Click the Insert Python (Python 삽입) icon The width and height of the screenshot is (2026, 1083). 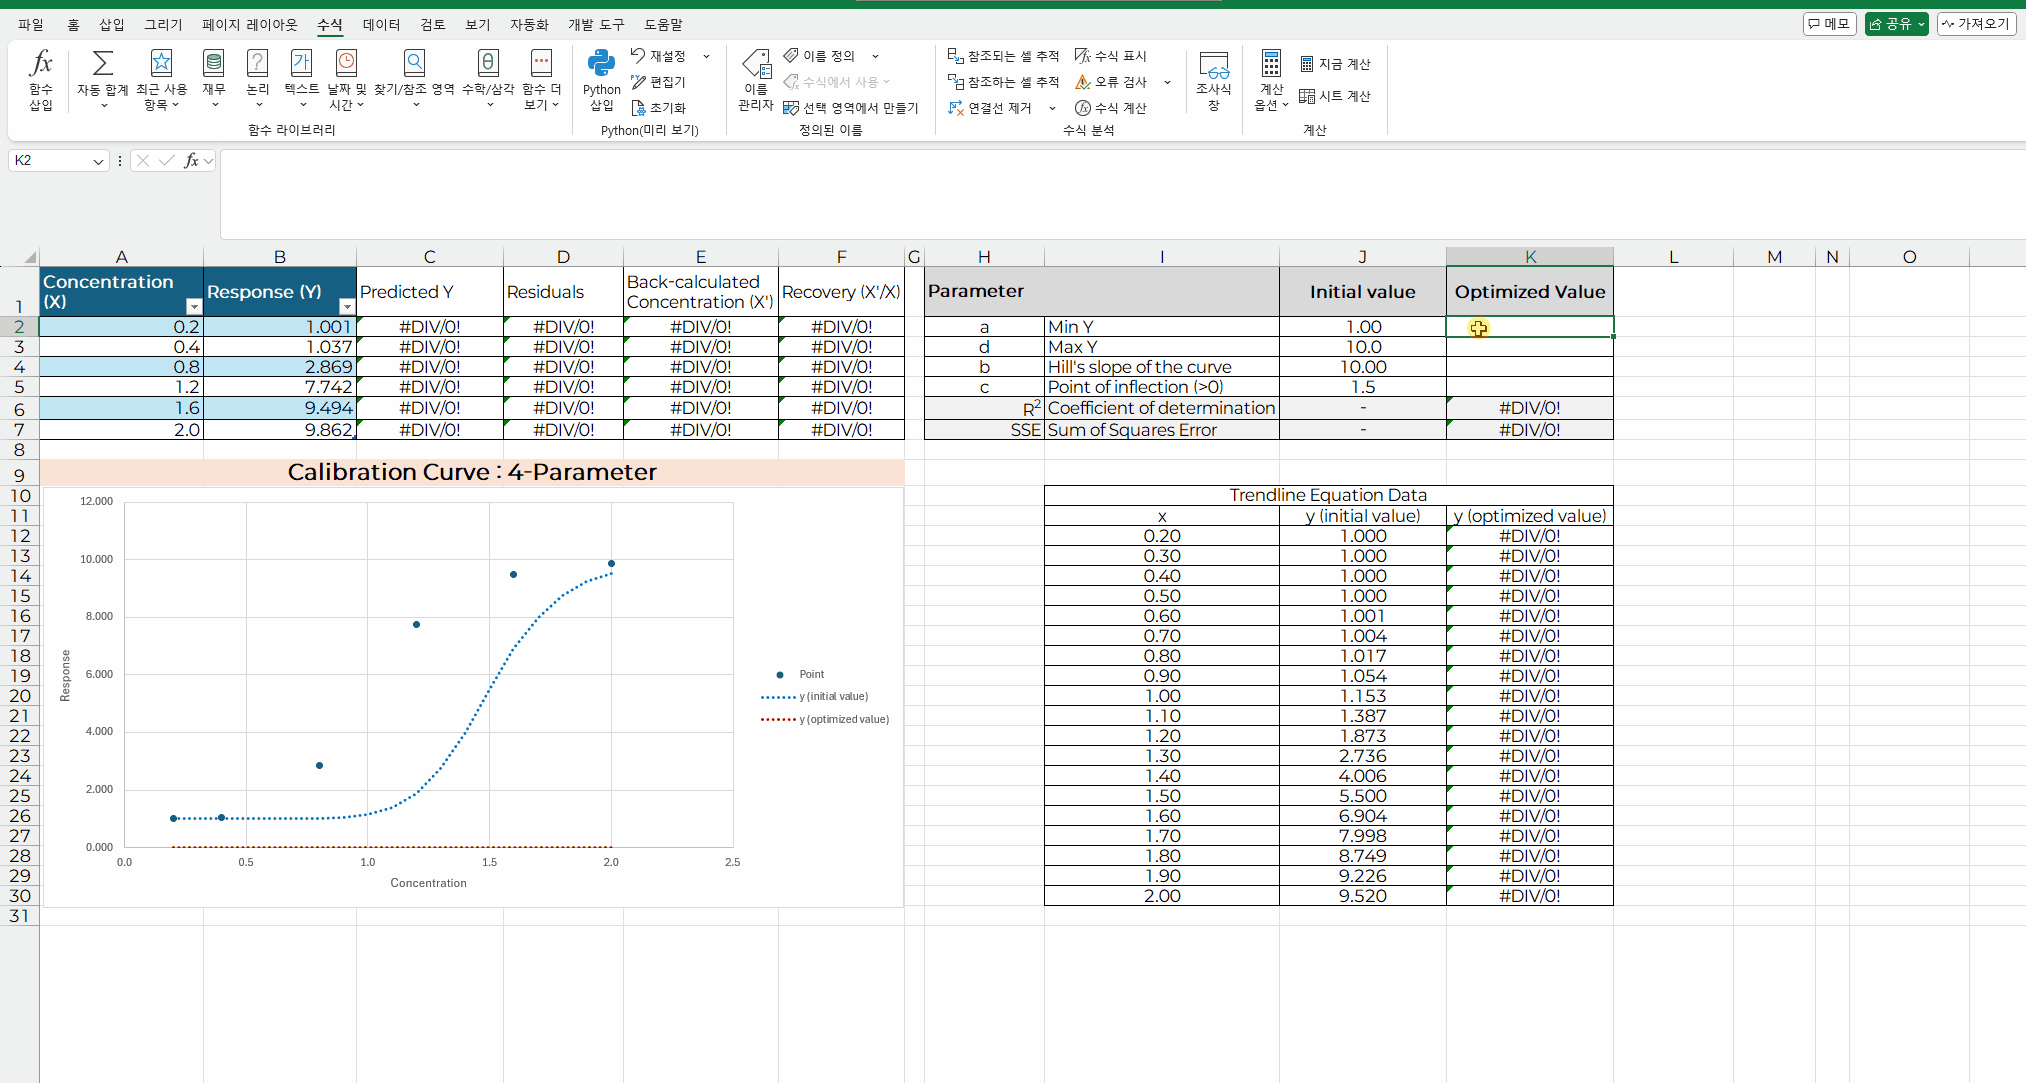click(x=601, y=64)
